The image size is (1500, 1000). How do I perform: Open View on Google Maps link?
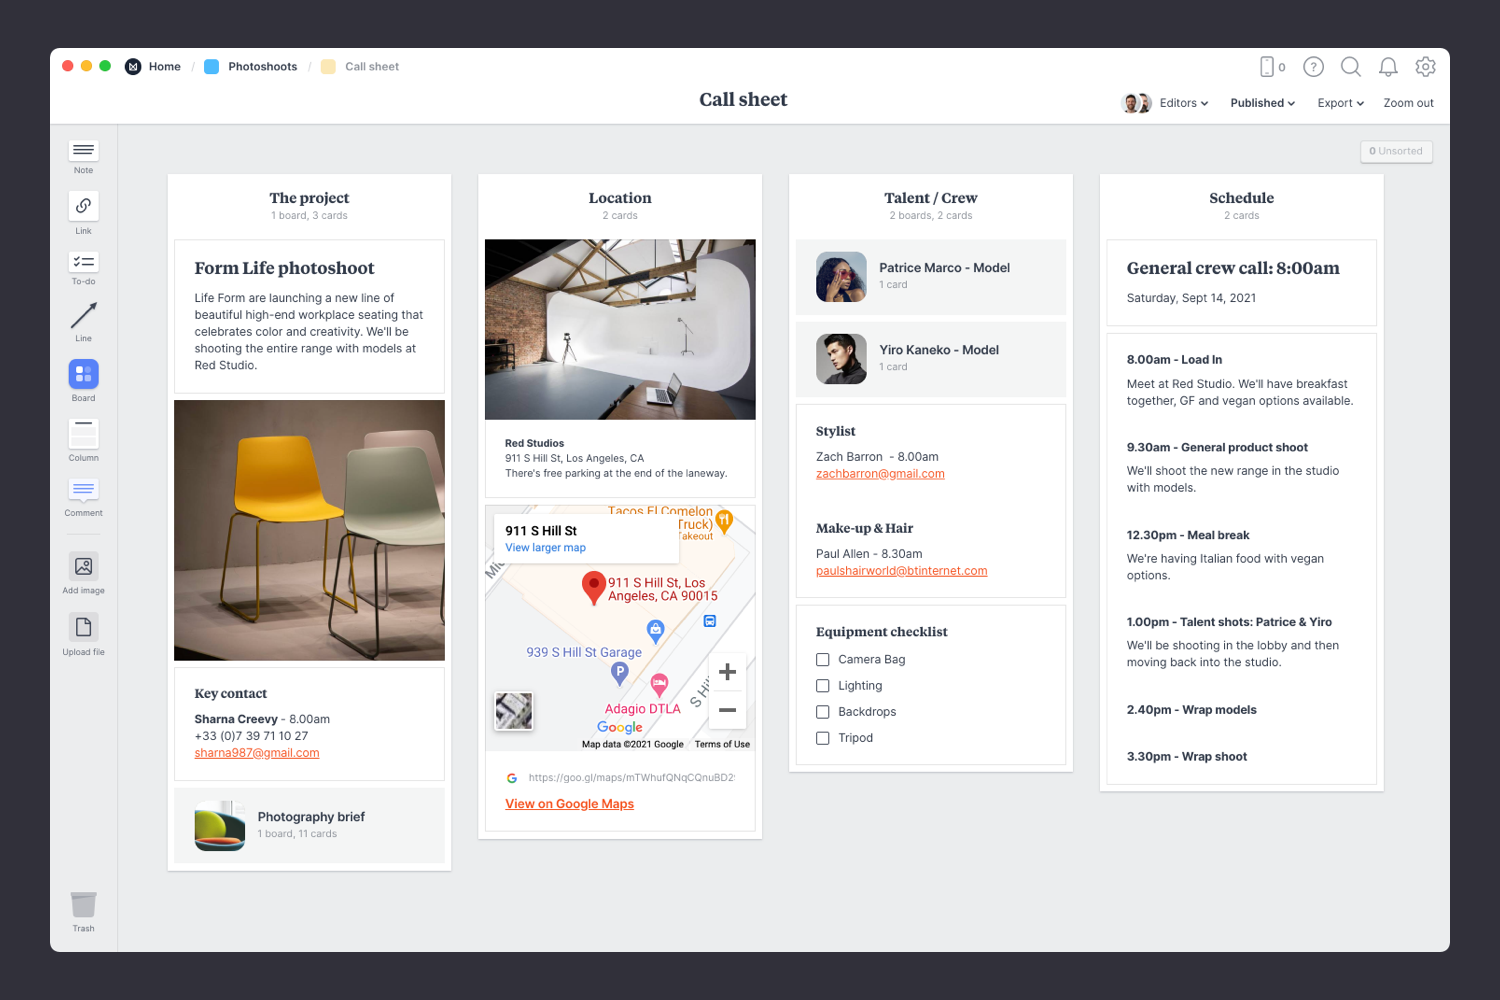(569, 803)
